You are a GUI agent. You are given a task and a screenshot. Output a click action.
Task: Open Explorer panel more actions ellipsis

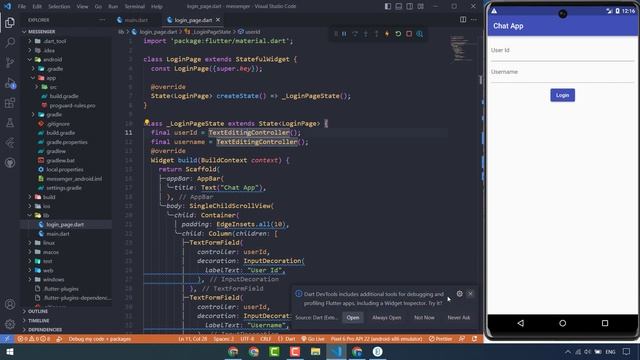102,20
